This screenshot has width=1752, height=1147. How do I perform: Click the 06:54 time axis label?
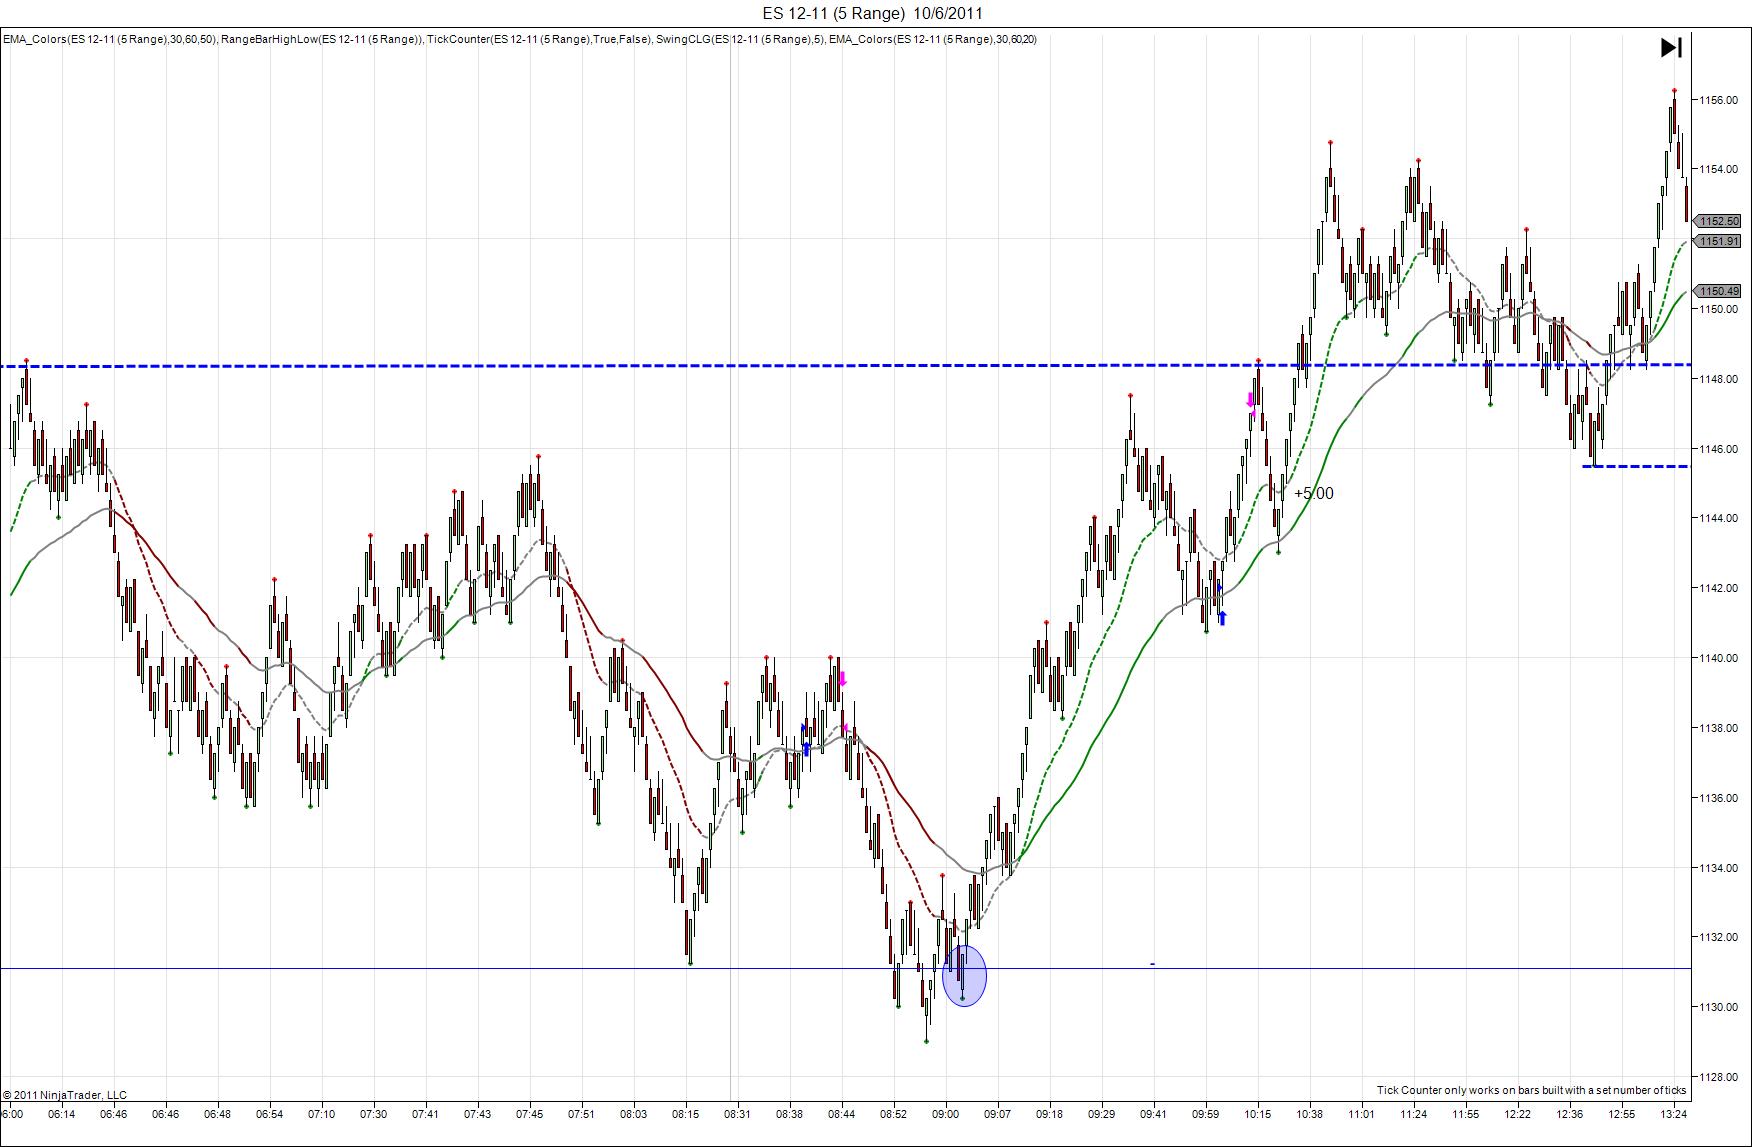click(269, 1114)
